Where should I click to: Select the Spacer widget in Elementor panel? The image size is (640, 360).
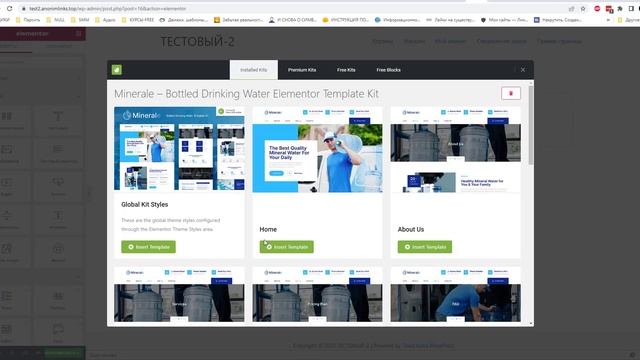click(x=58, y=219)
